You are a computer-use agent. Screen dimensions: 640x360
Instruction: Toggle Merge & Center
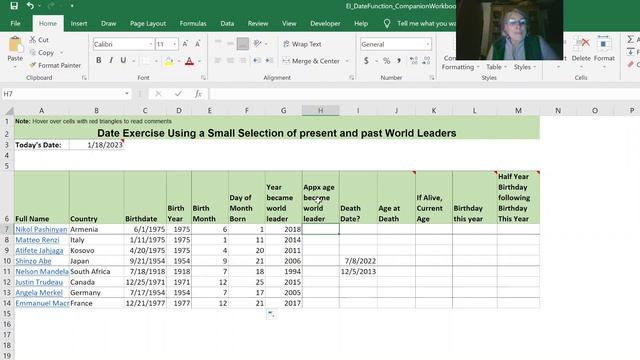311,61
